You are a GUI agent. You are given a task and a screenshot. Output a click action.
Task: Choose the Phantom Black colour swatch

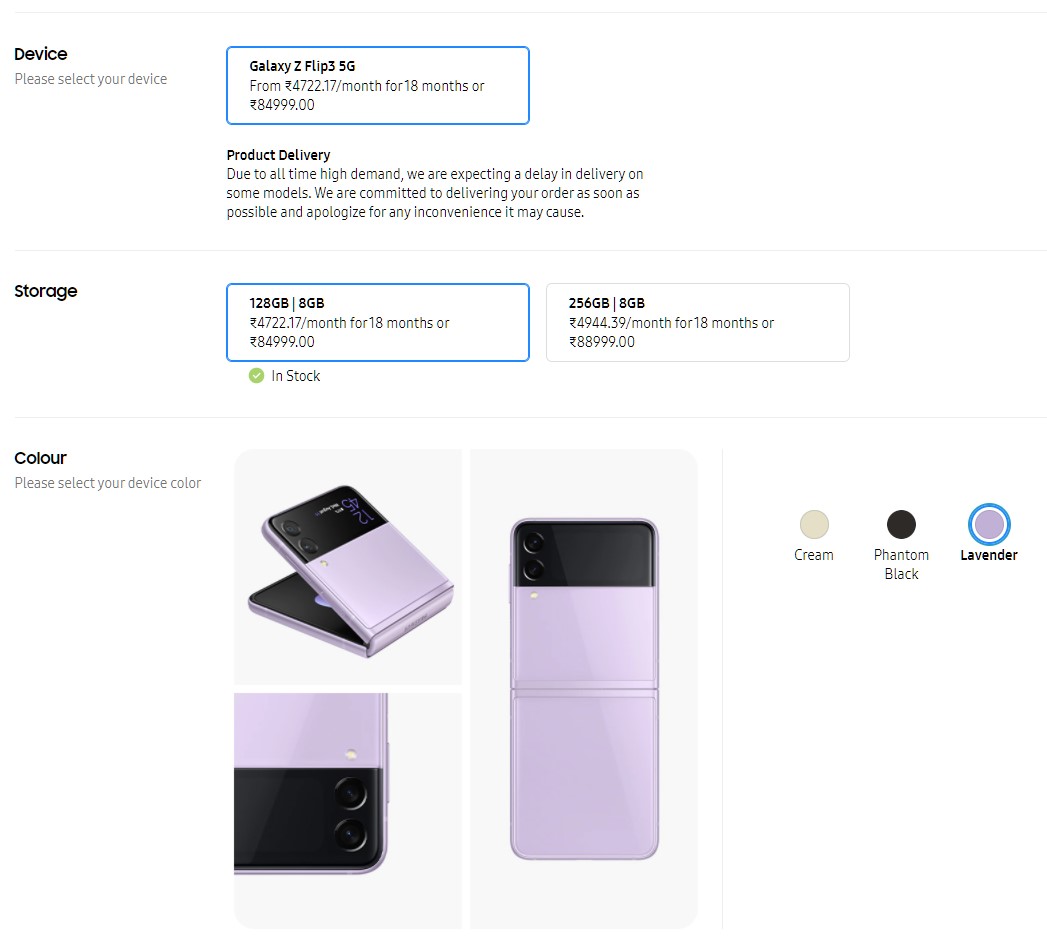901,524
